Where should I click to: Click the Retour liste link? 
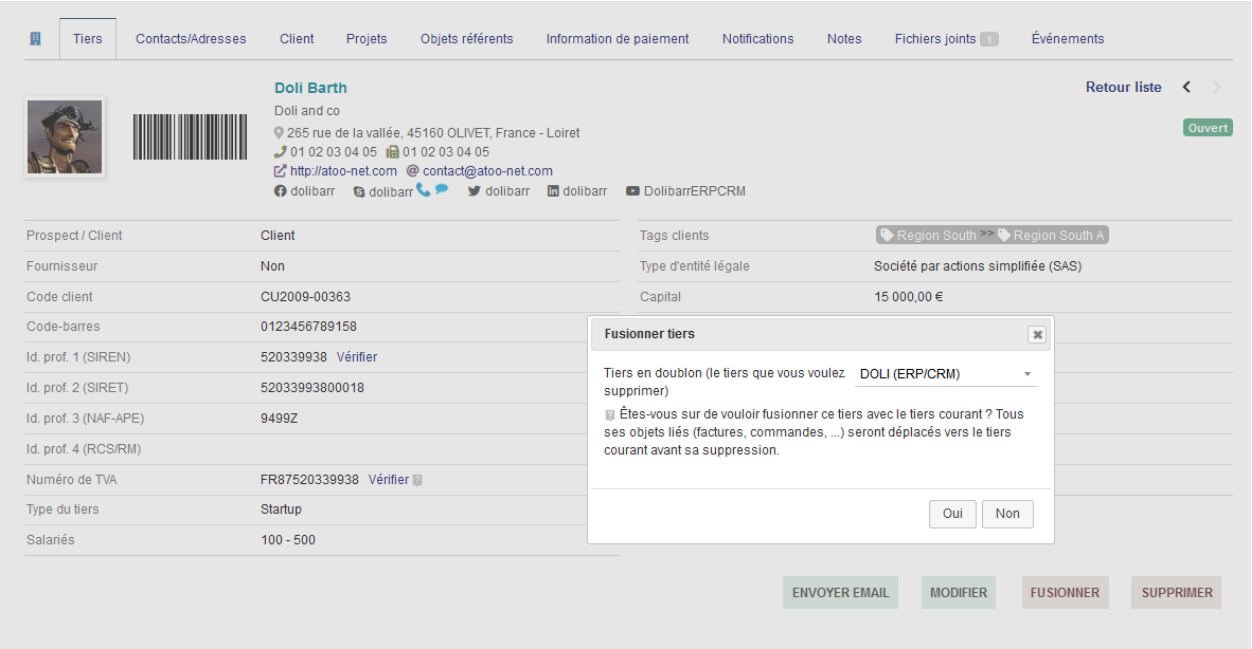point(1124,88)
